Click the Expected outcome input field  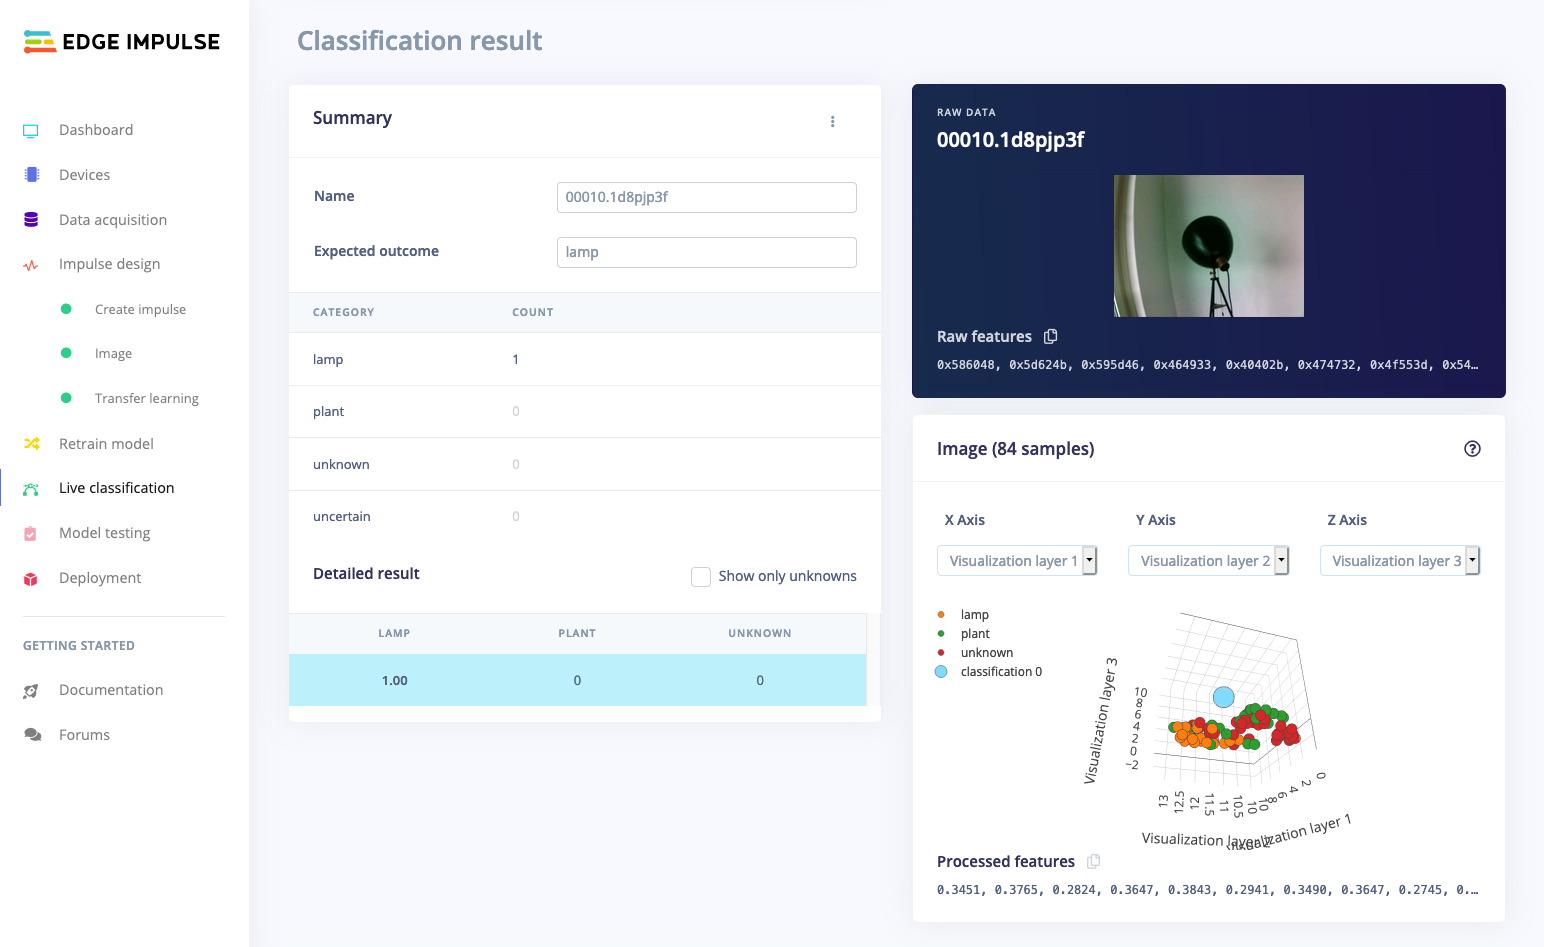[707, 252]
